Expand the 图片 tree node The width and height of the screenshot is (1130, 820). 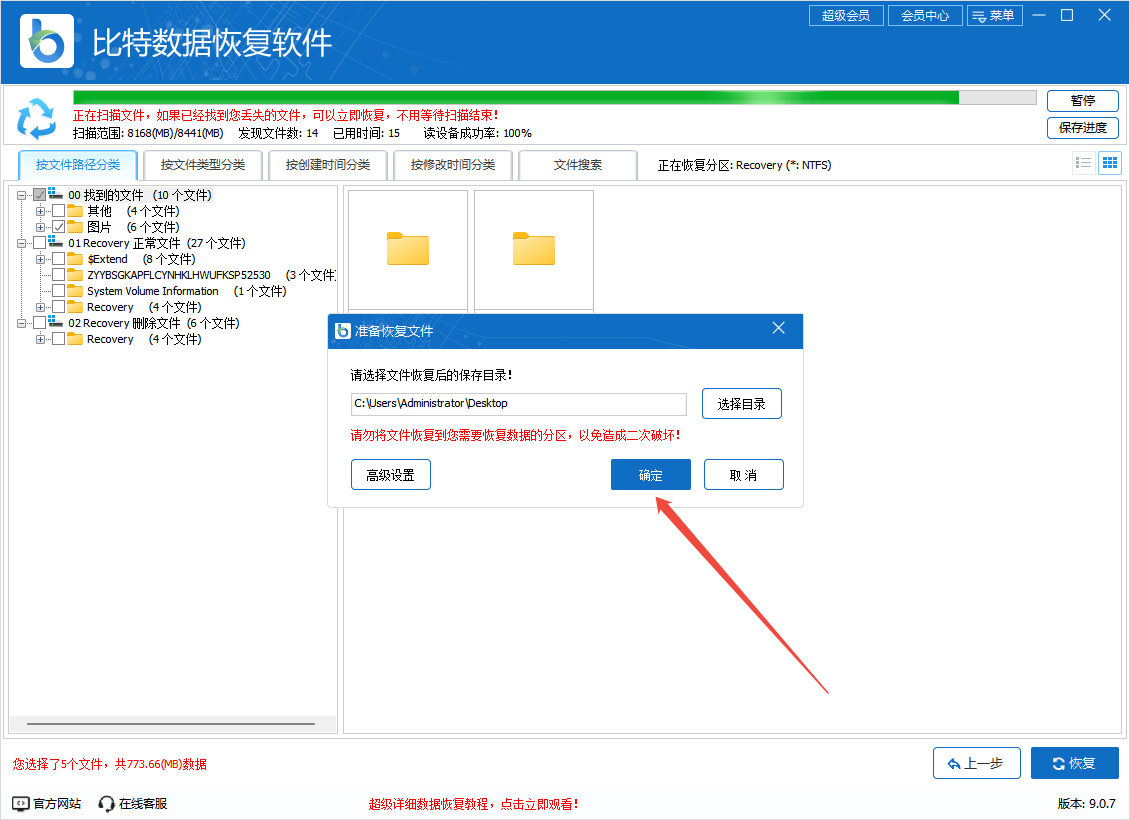pos(40,227)
